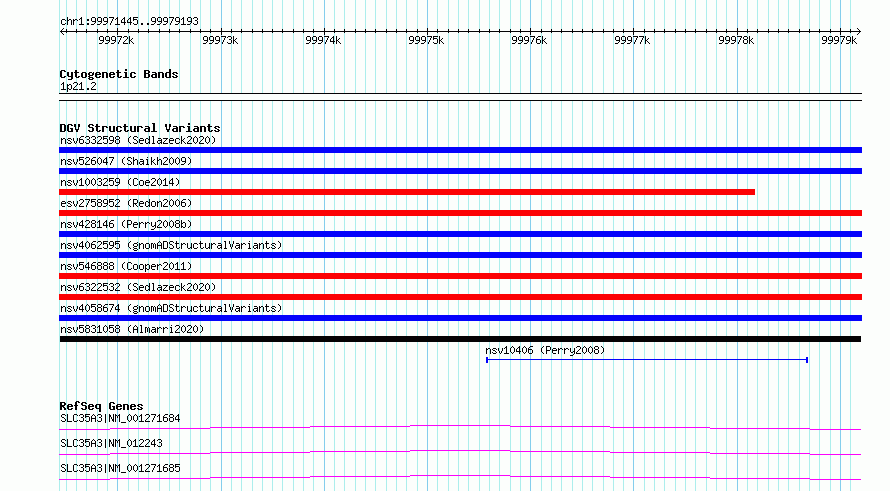Open the RefSeq Genes track heading
The height and width of the screenshot is (491, 890).
(x=101, y=406)
